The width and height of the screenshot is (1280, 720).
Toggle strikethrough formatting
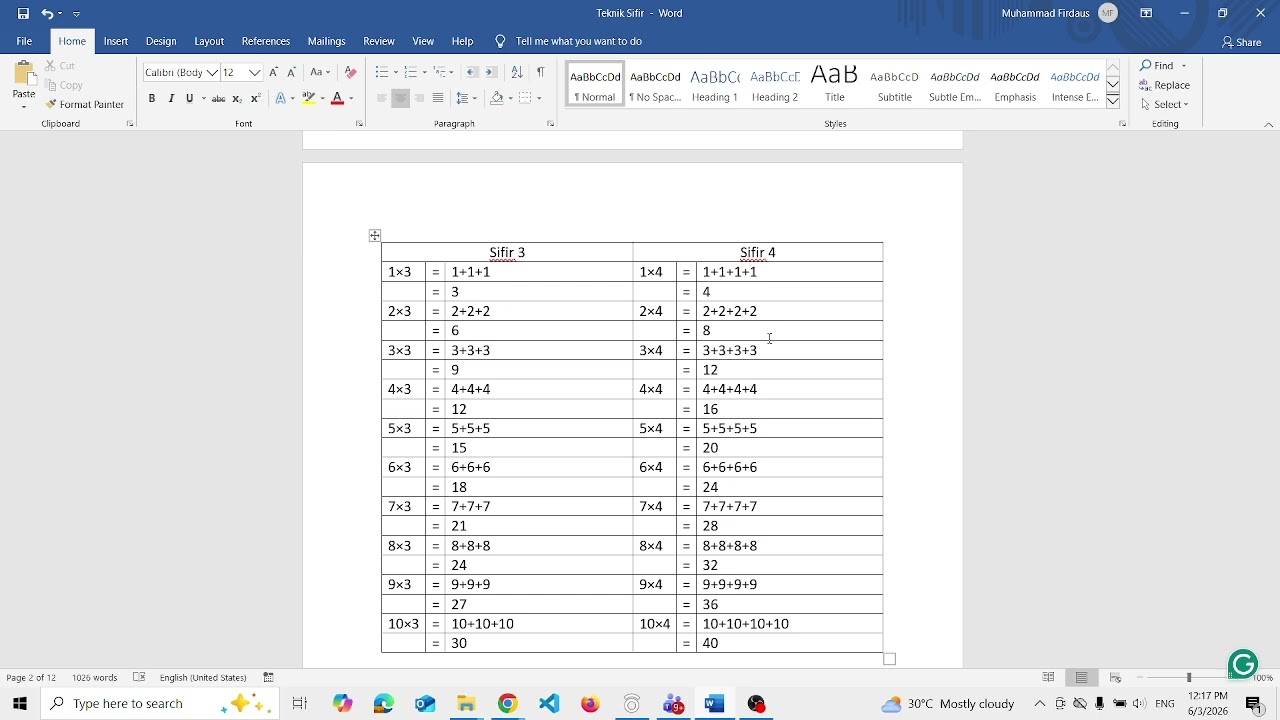[x=218, y=98]
